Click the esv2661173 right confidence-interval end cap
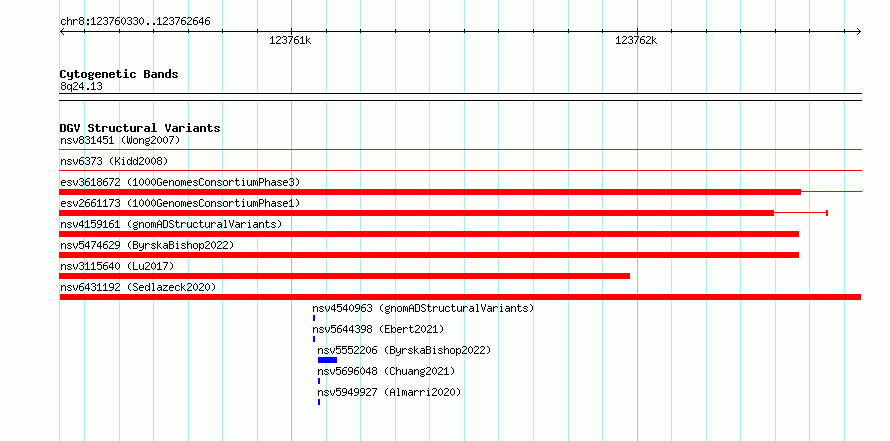 [827, 213]
